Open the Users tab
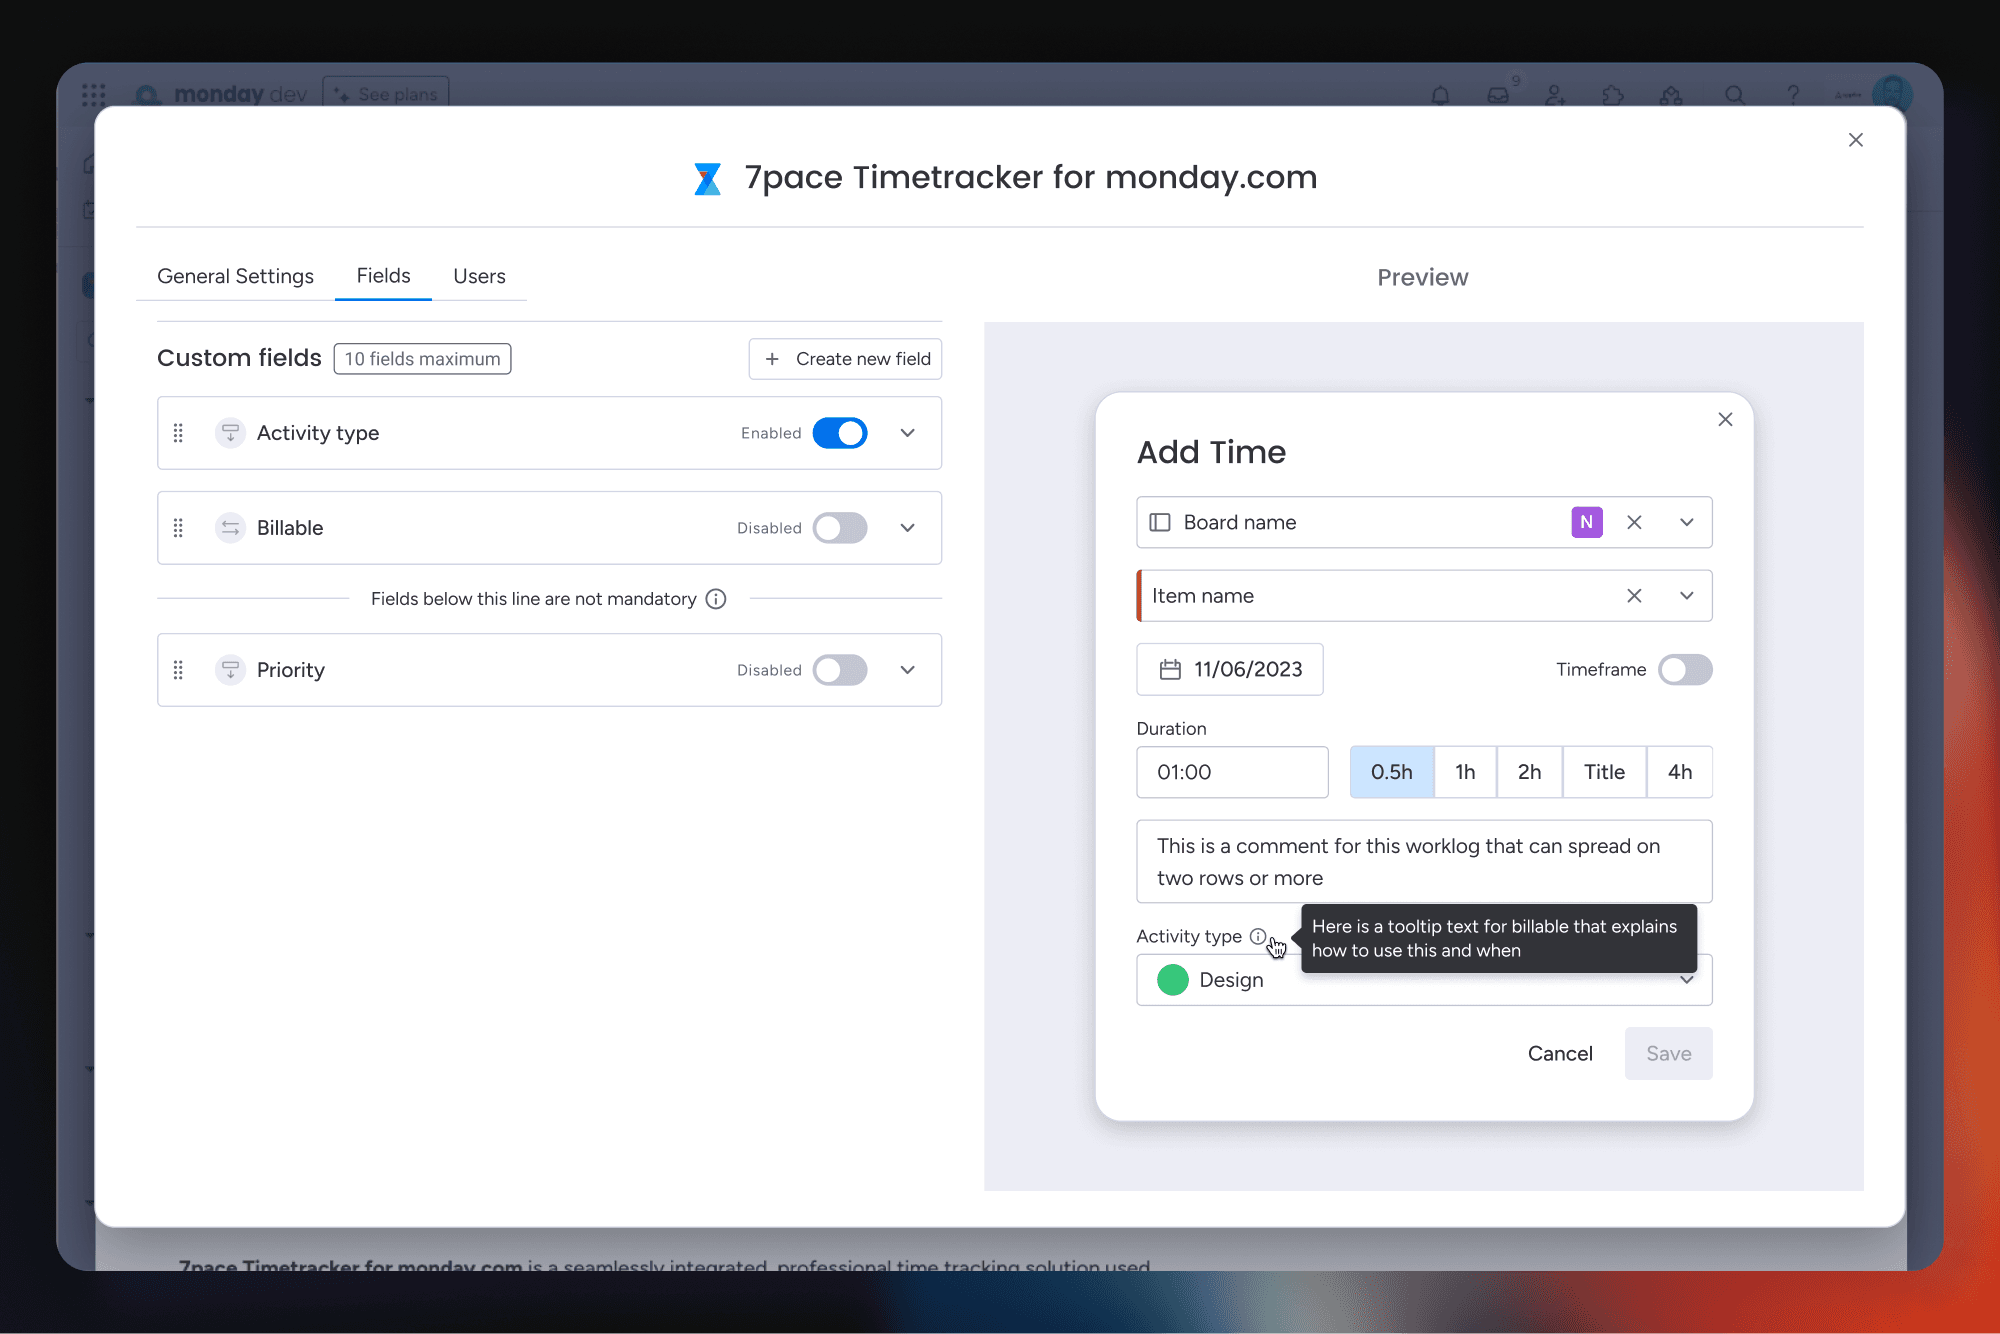This screenshot has width=2000, height=1334. (479, 276)
